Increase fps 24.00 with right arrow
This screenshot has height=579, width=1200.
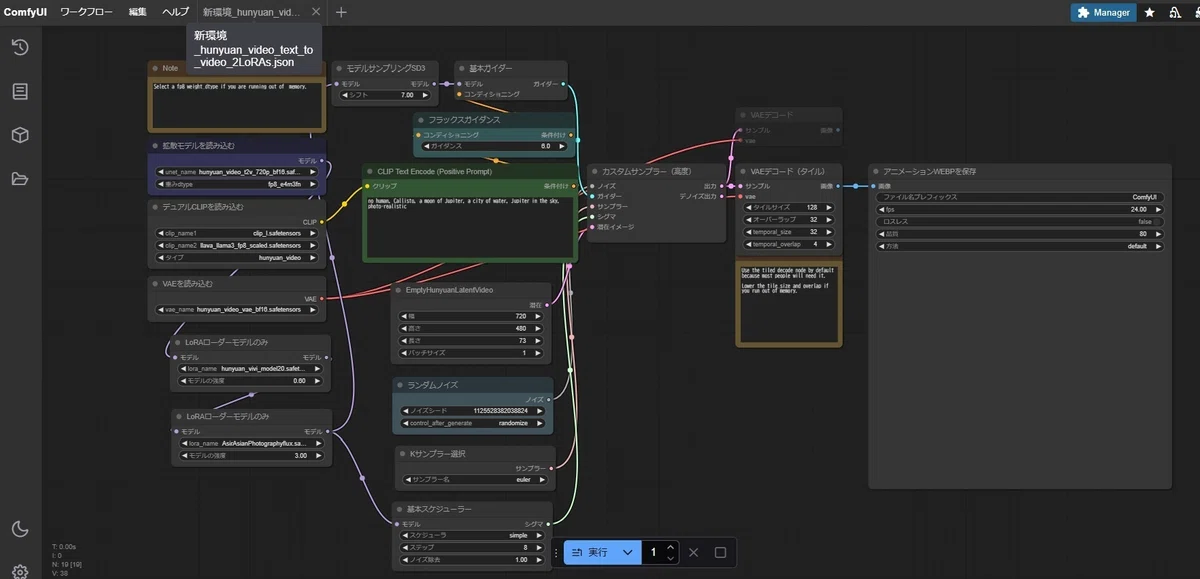tap(1158, 209)
